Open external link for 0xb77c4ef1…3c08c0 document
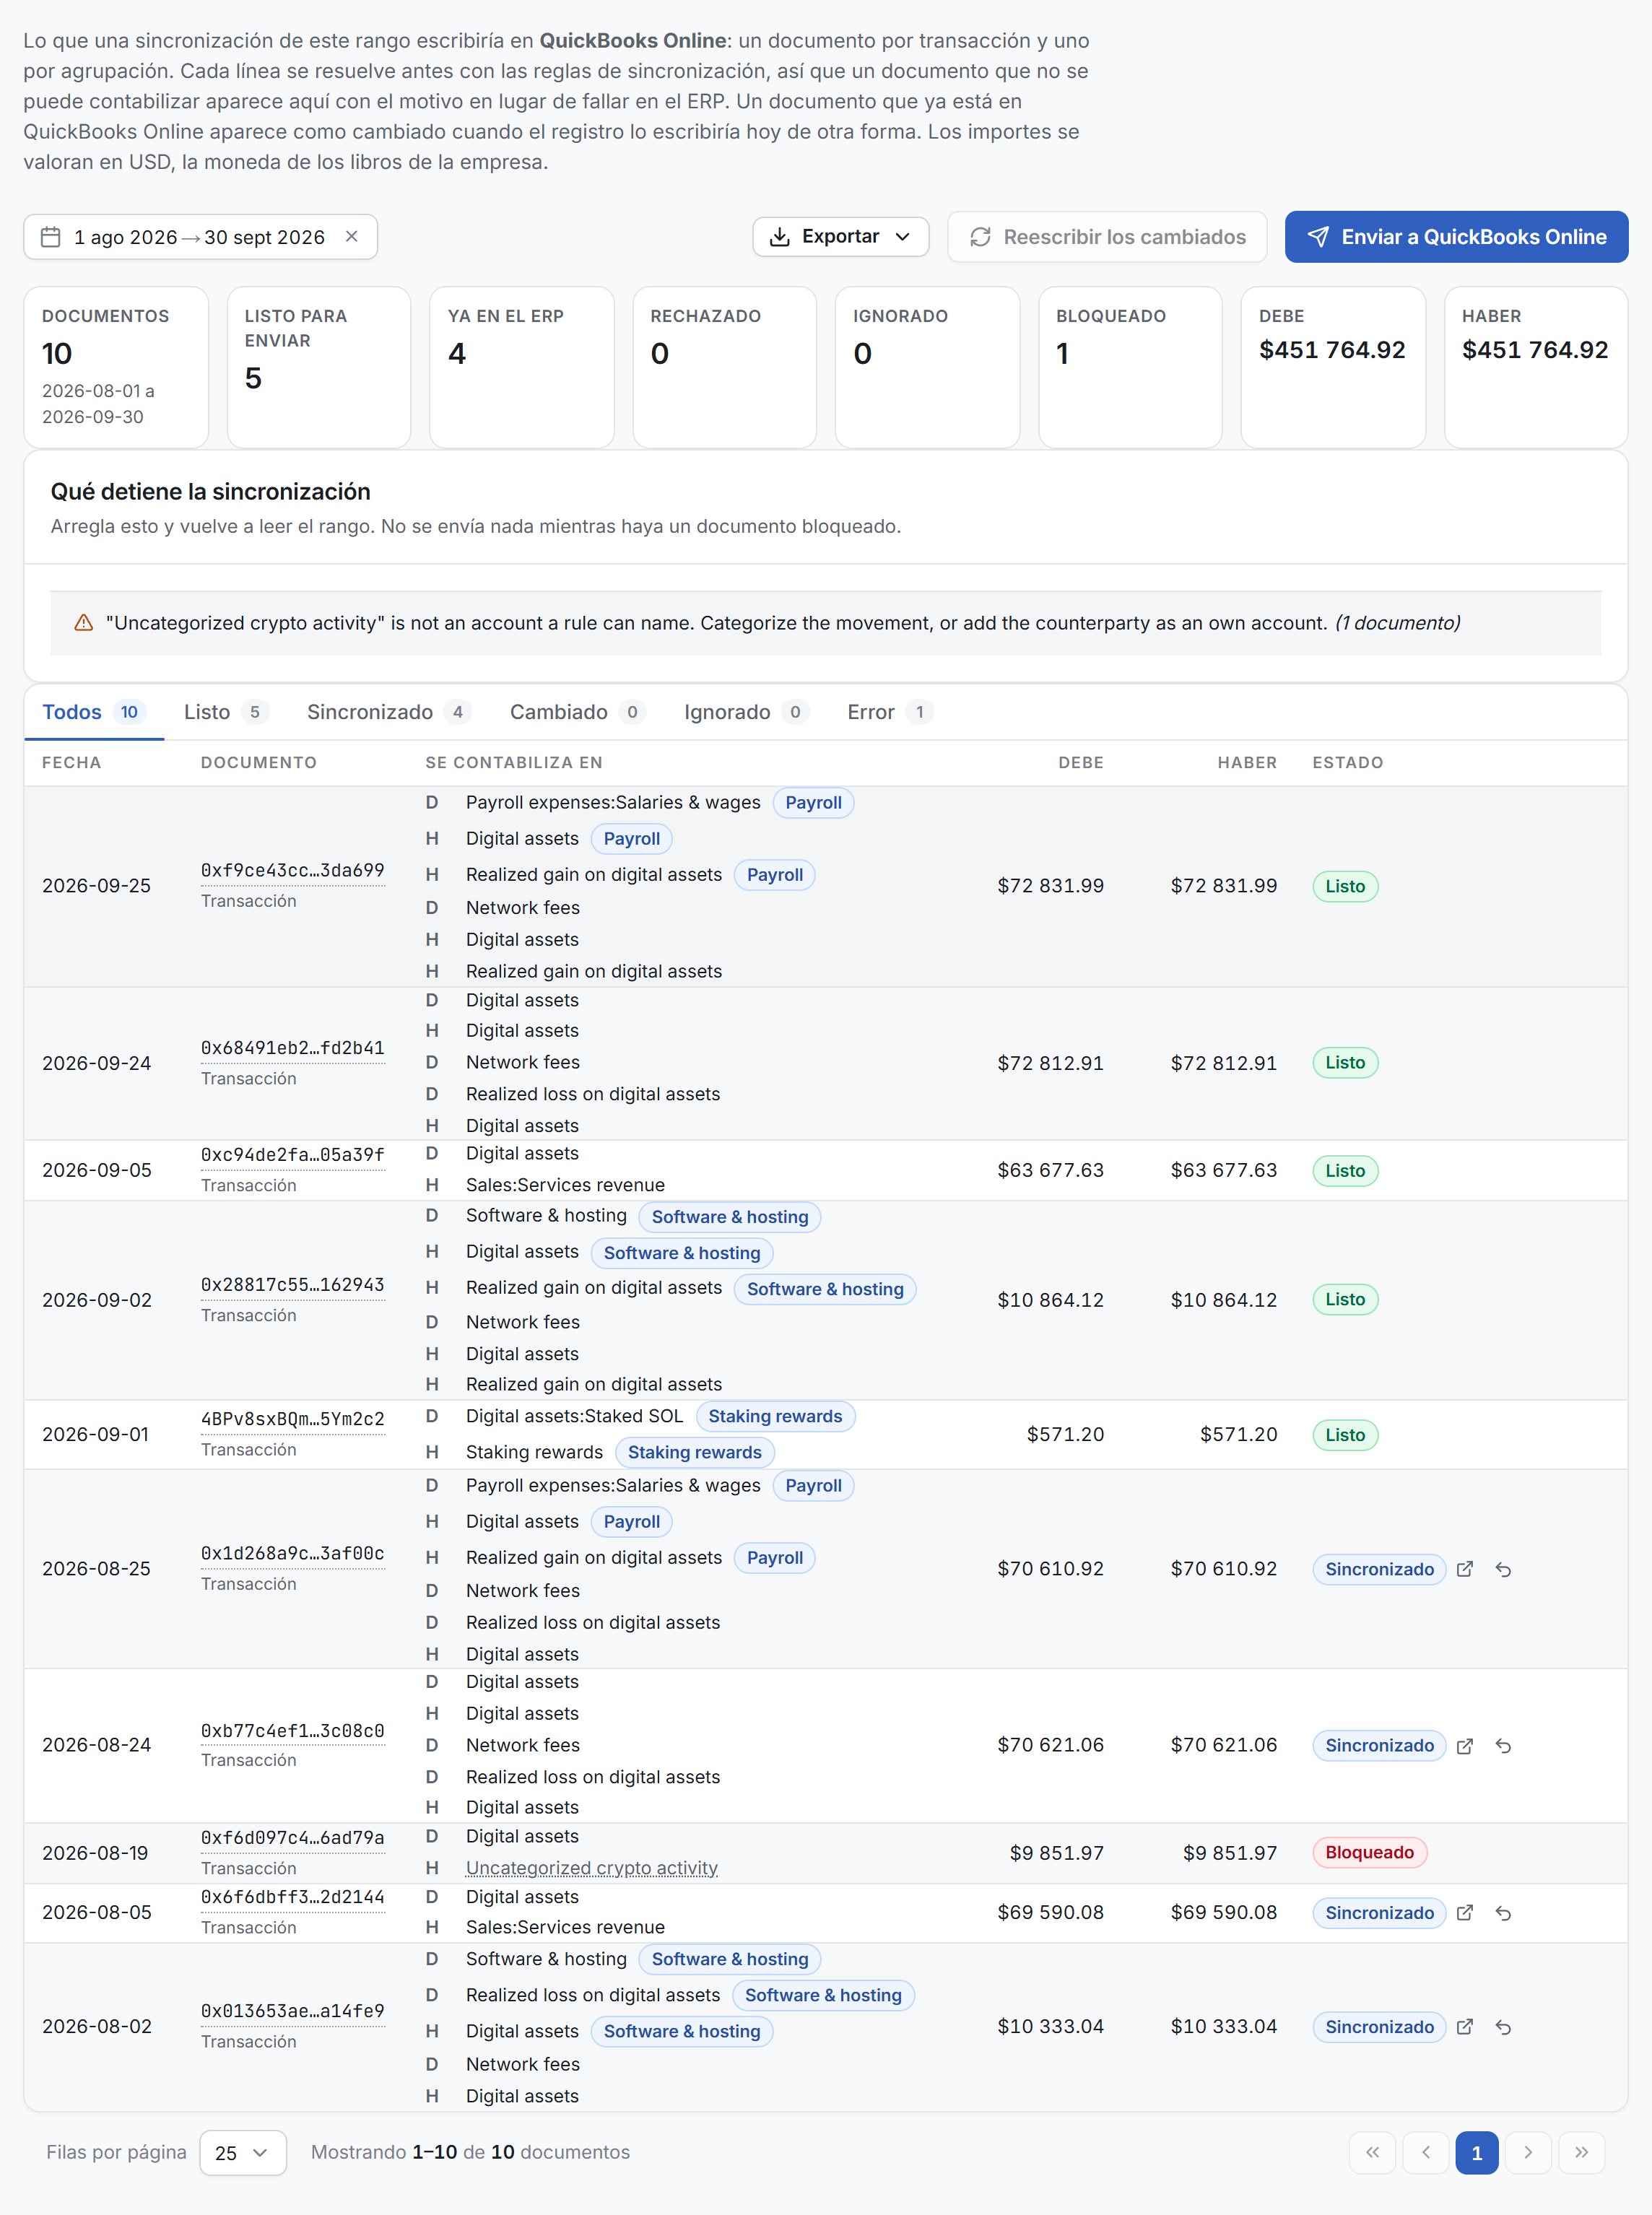This screenshot has width=1652, height=2215. pos(1465,1746)
